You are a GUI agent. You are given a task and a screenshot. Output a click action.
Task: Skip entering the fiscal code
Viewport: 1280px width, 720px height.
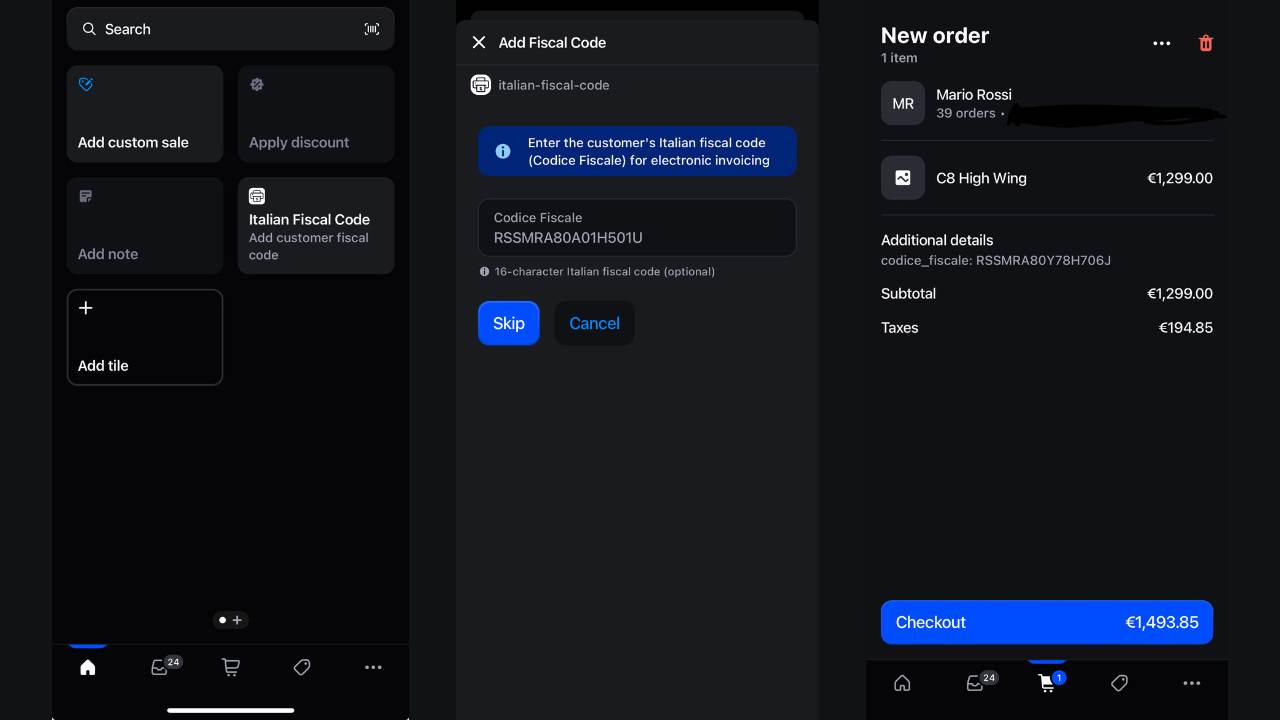pyautogui.click(x=508, y=323)
